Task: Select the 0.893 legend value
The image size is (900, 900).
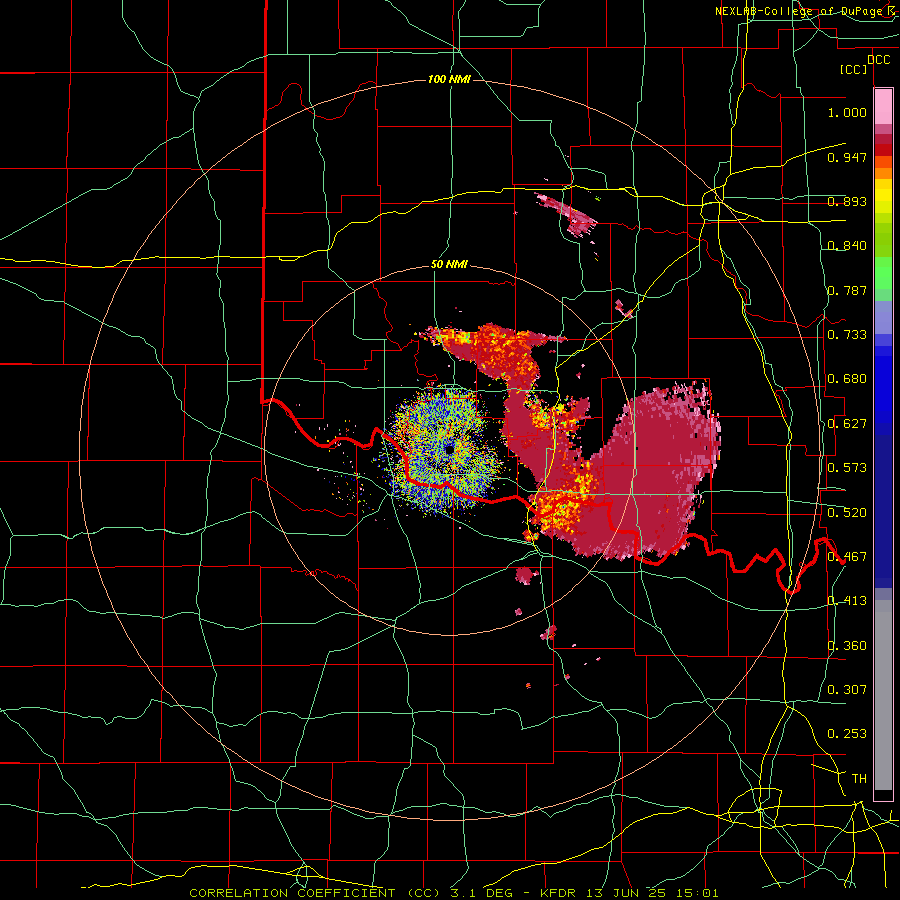Action: pos(847,201)
